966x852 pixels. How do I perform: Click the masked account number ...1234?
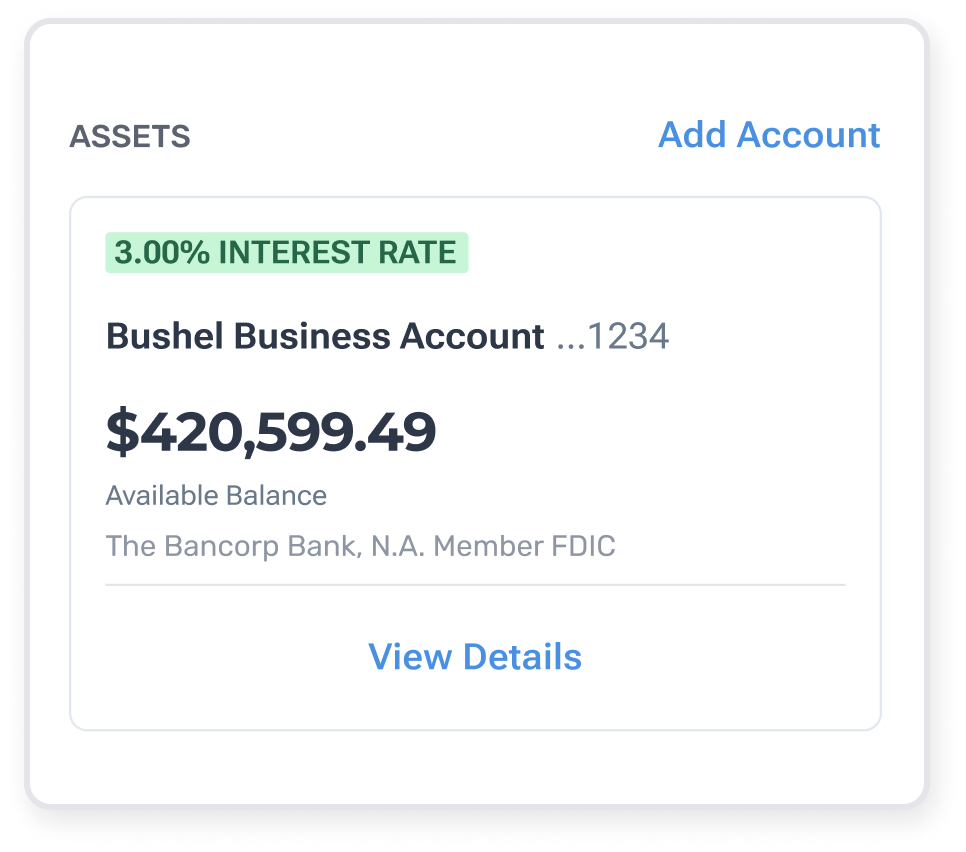[613, 337]
